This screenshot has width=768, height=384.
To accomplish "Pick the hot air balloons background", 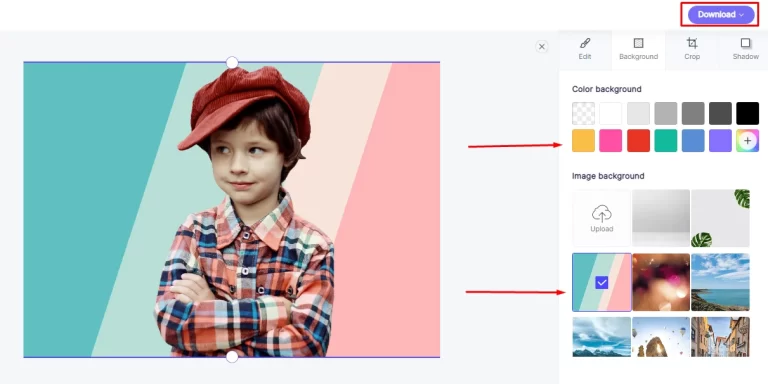I will tap(661, 337).
